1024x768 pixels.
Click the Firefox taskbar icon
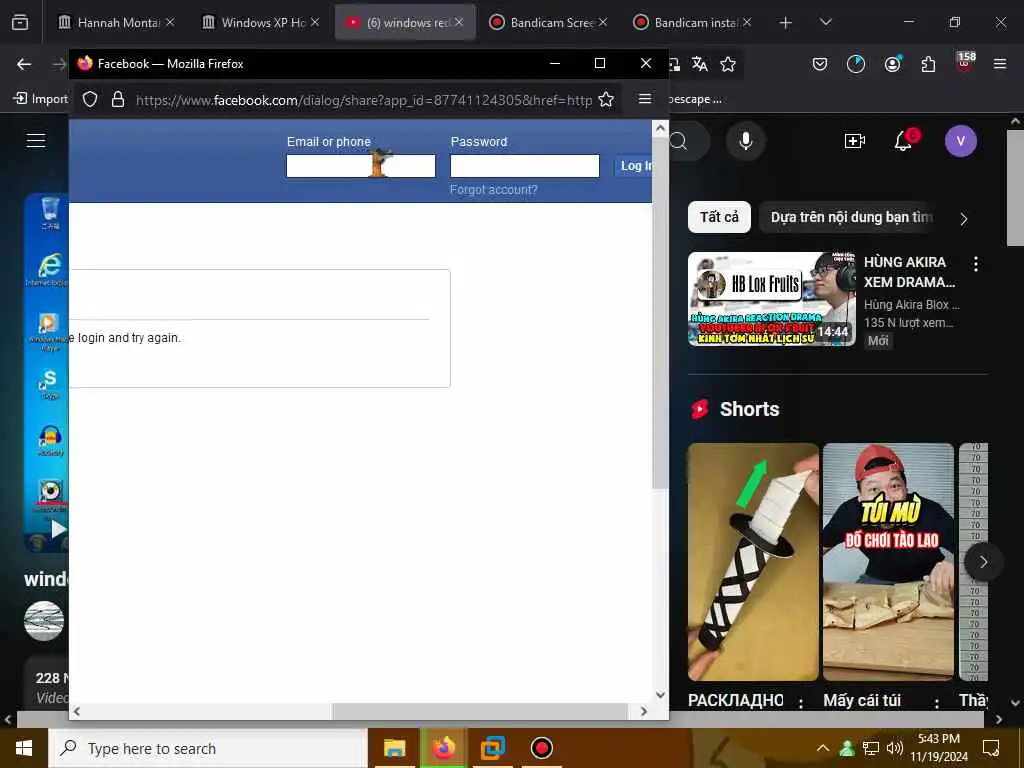(x=443, y=748)
